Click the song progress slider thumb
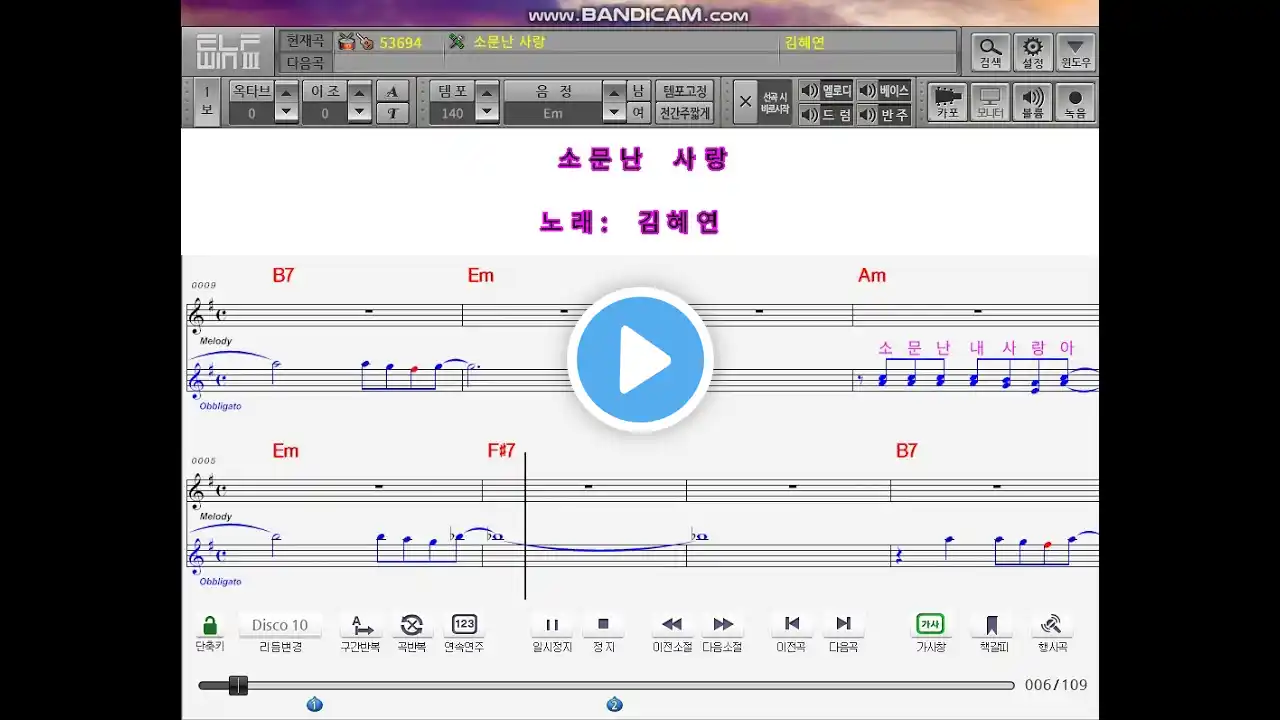The width and height of the screenshot is (1280, 720). pyautogui.click(x=238, y=685)
